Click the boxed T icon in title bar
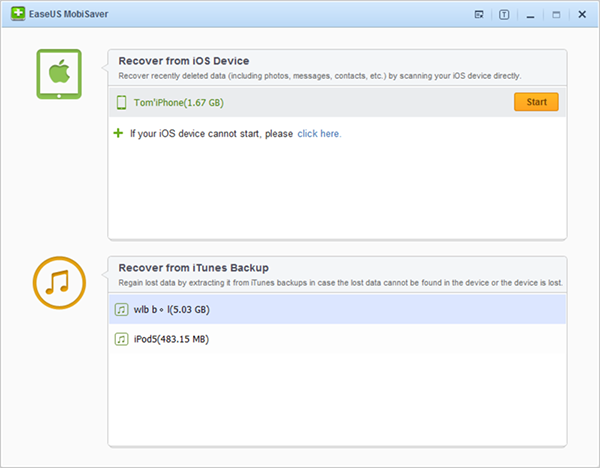The width and height of the screenshot is (600, 468). pyautogui.click(x=504, y=15)
